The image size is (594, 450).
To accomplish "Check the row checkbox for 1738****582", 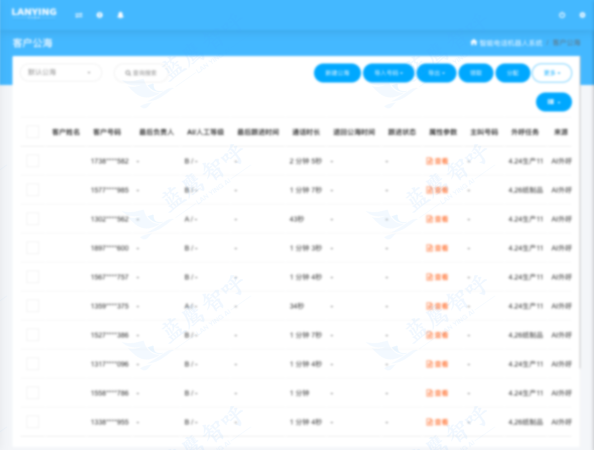I will click(33, 161).
